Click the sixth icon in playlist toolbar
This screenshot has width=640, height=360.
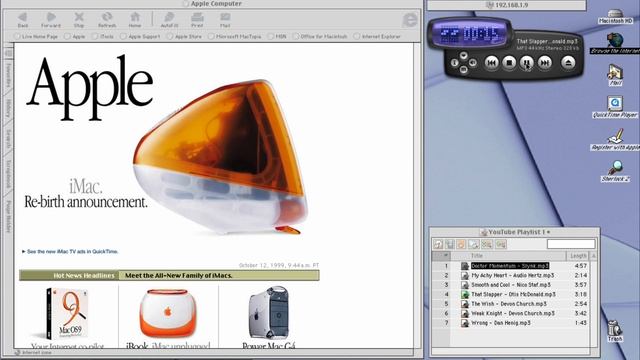(501, 244)
